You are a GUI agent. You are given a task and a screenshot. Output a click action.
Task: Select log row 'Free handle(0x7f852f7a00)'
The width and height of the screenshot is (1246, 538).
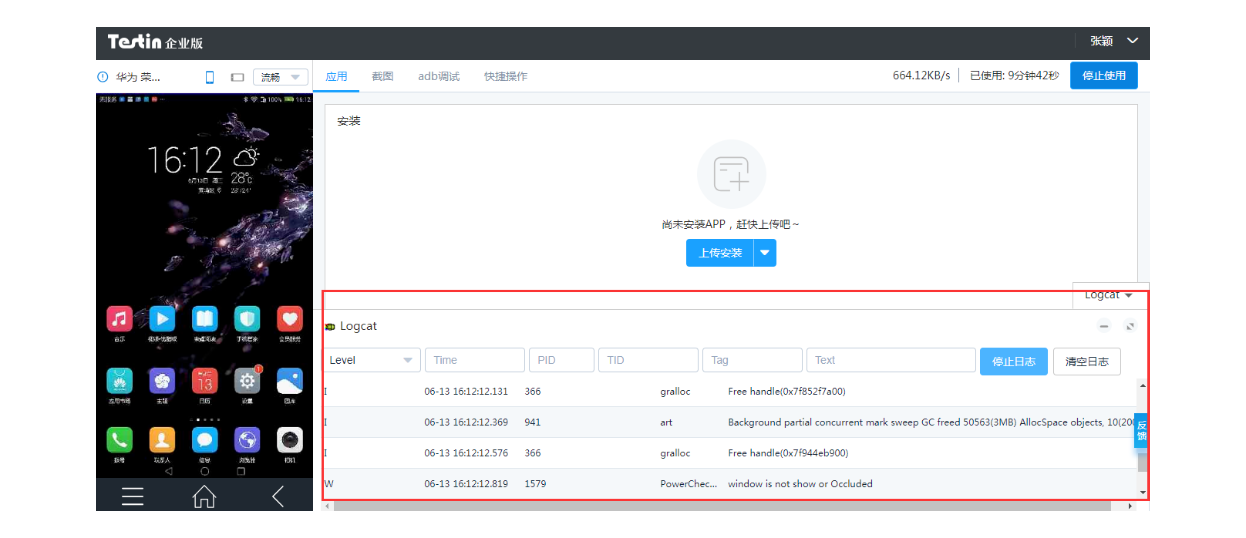(729, 391)
